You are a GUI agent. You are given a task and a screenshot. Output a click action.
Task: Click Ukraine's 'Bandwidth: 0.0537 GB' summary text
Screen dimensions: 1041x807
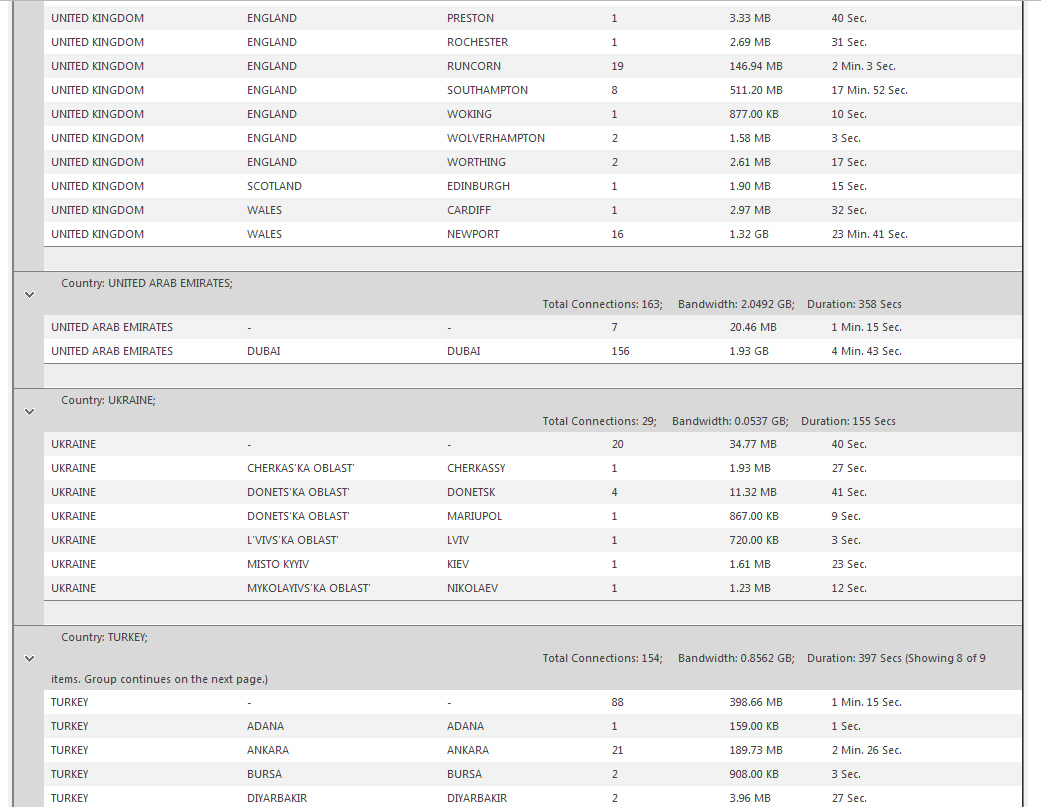(x=729, y=421)
